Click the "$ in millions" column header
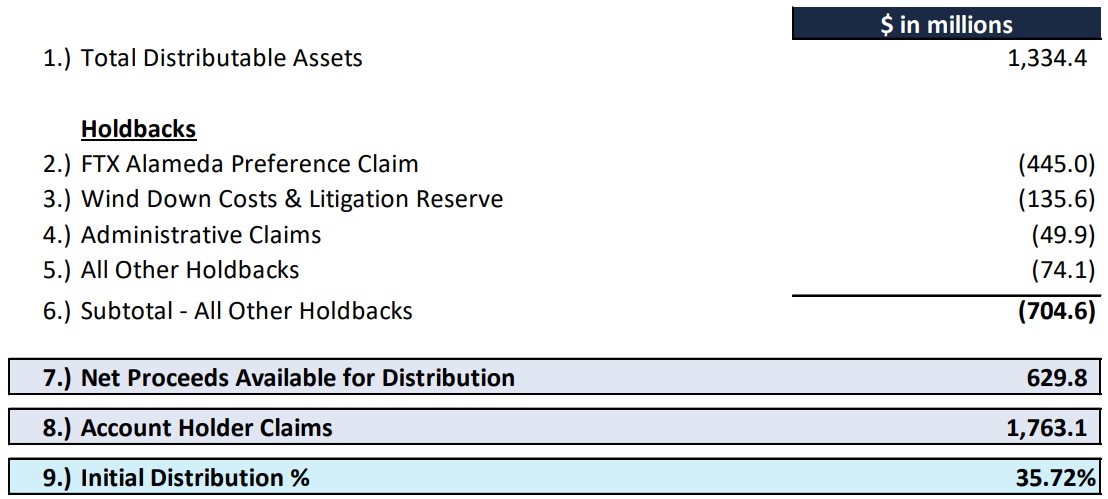Screen dimensions: 1108x499 (945, 24)
